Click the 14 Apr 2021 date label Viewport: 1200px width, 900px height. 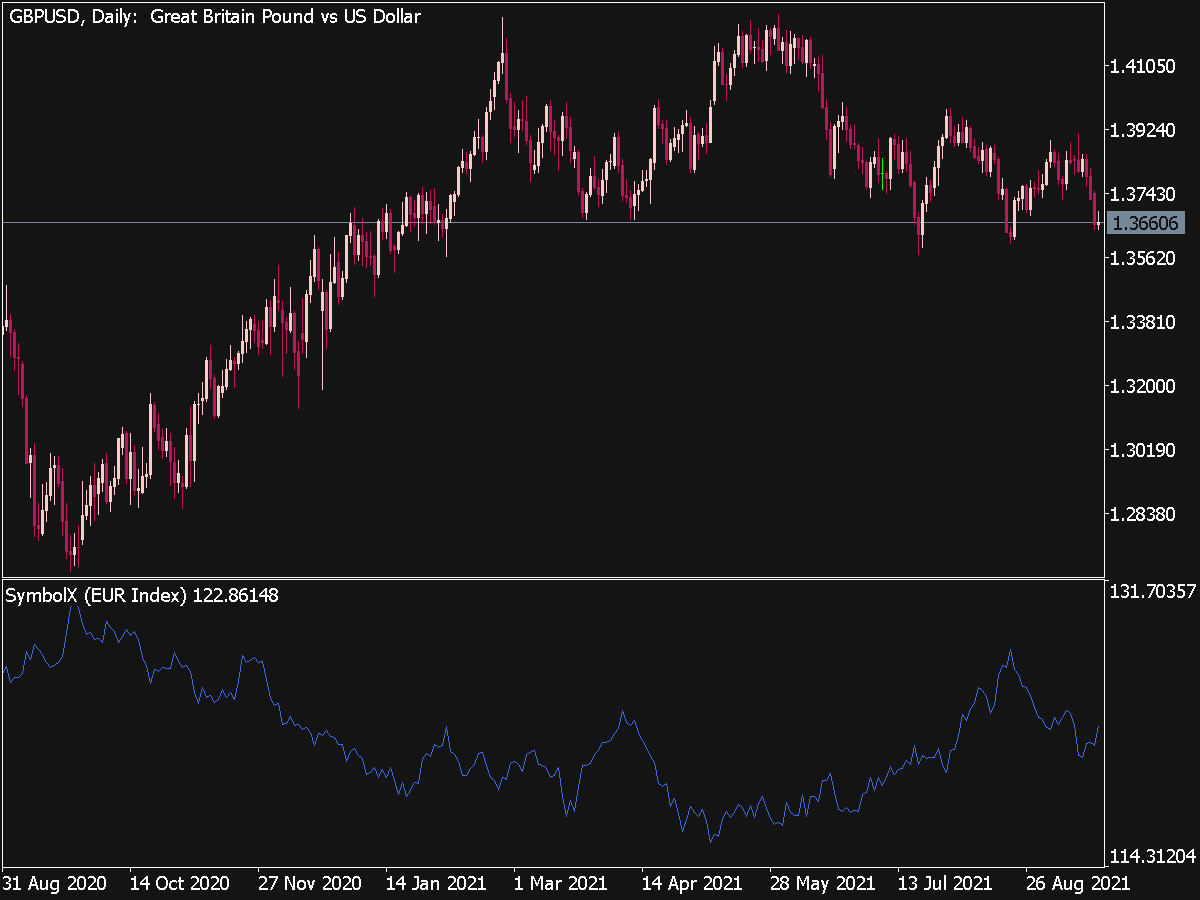coord(692,883)
